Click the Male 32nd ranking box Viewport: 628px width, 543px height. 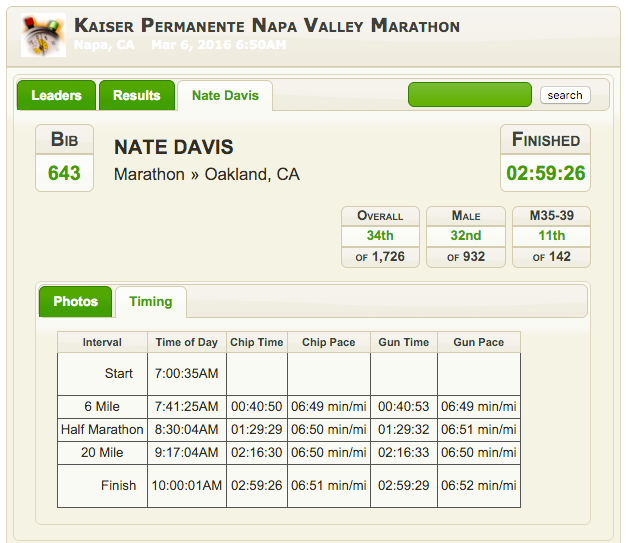[x=466, y=237]
